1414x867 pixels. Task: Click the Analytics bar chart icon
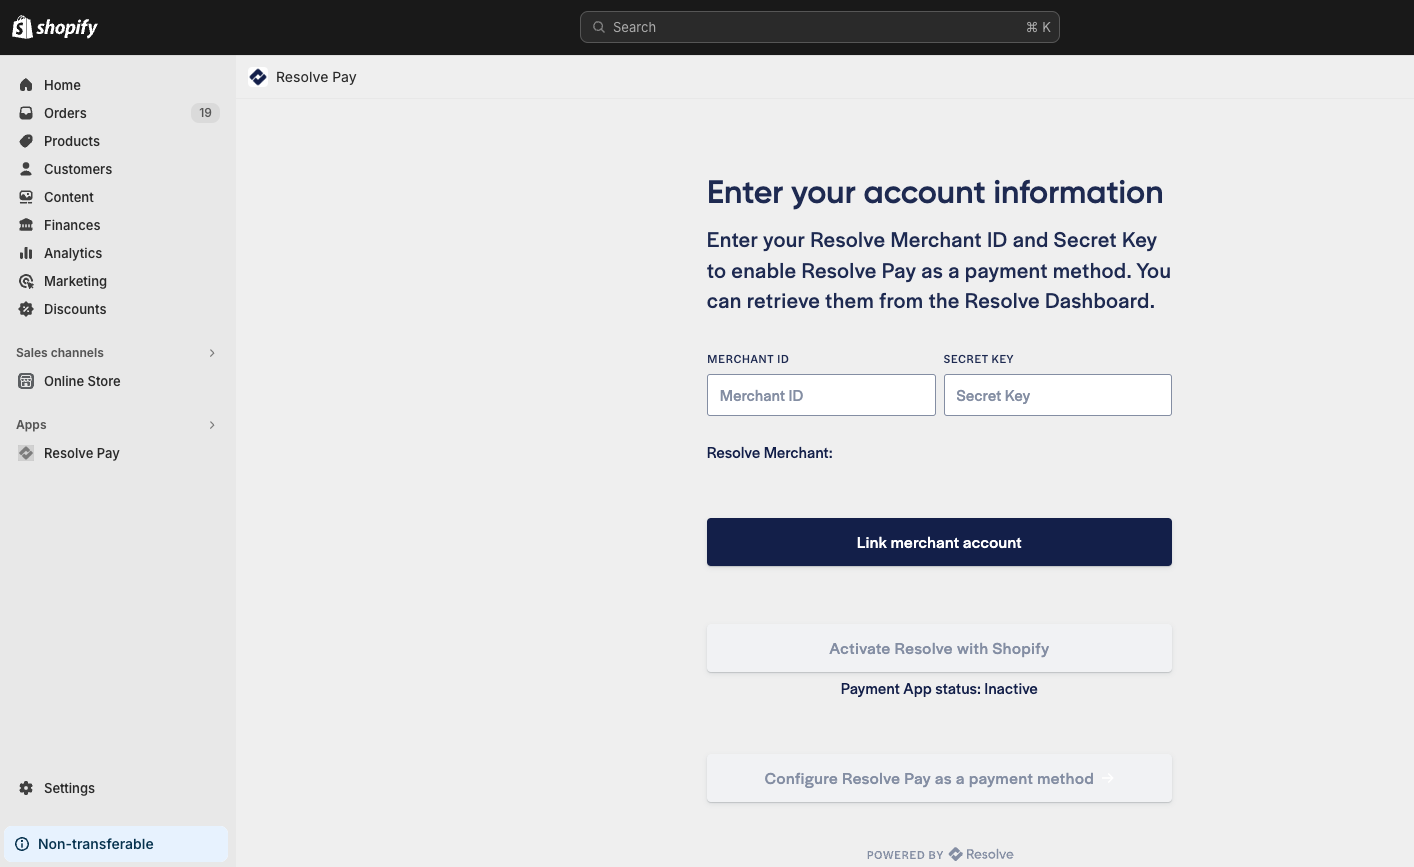[26, 253]
